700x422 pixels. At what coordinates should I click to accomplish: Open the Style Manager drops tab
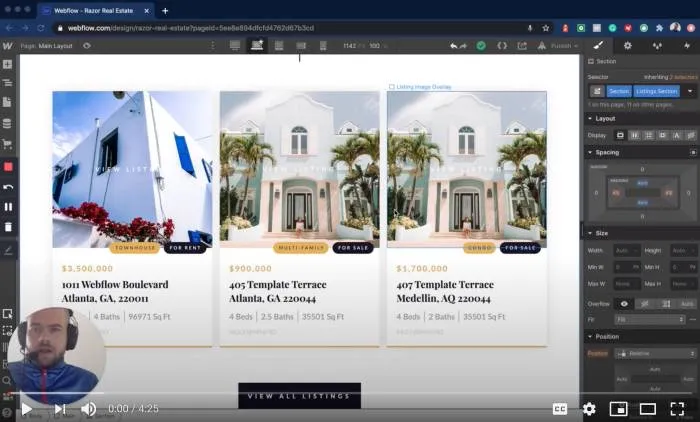pos(657,45)
